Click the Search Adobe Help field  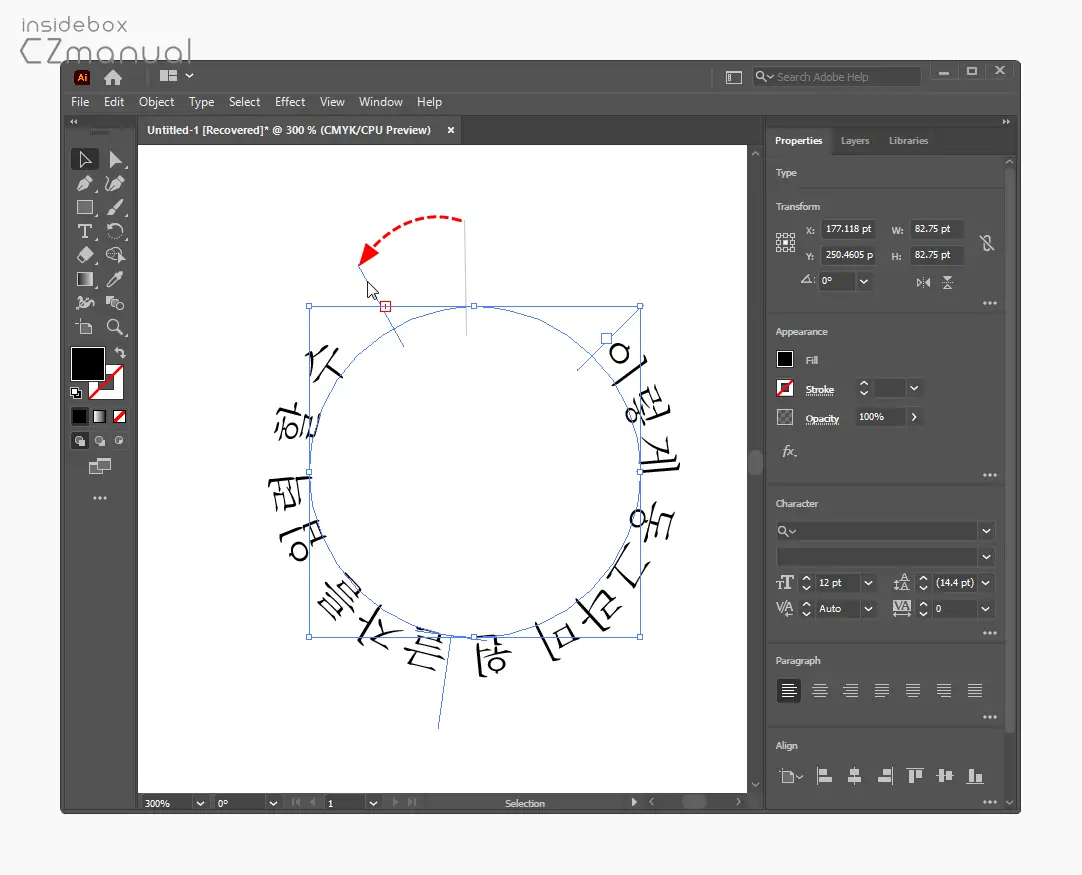pyautogui.click(x=837, y=77)
